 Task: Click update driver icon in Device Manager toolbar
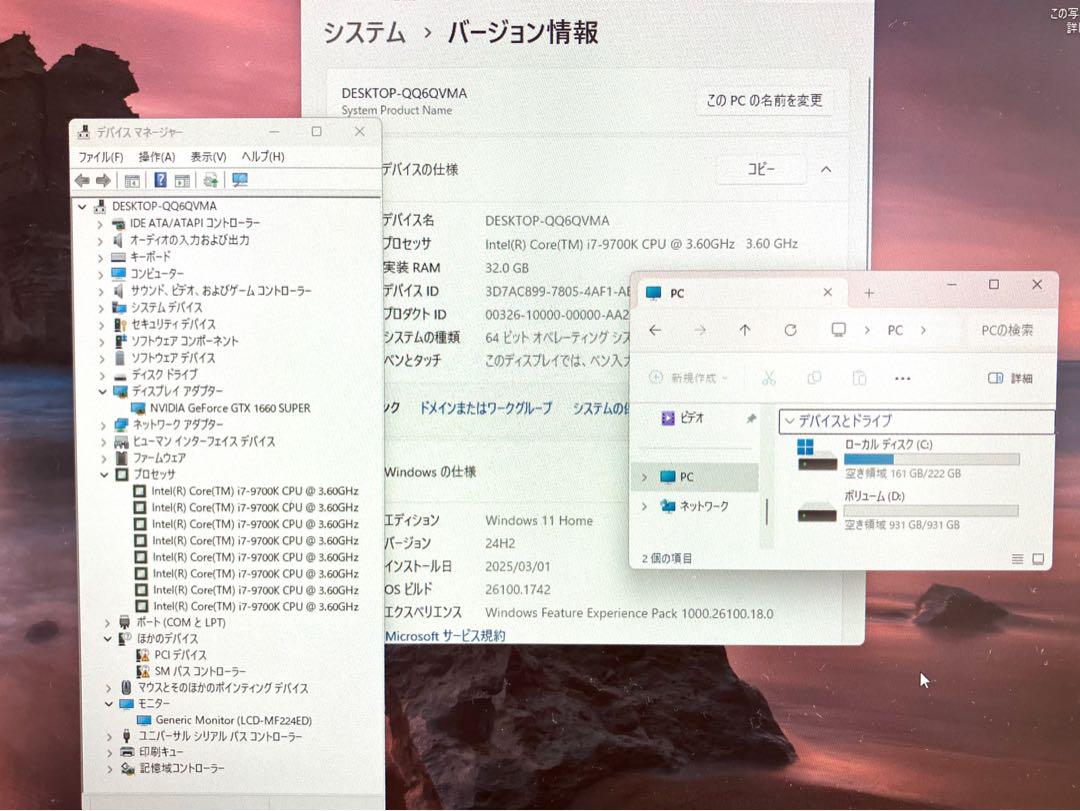point(211,181)
